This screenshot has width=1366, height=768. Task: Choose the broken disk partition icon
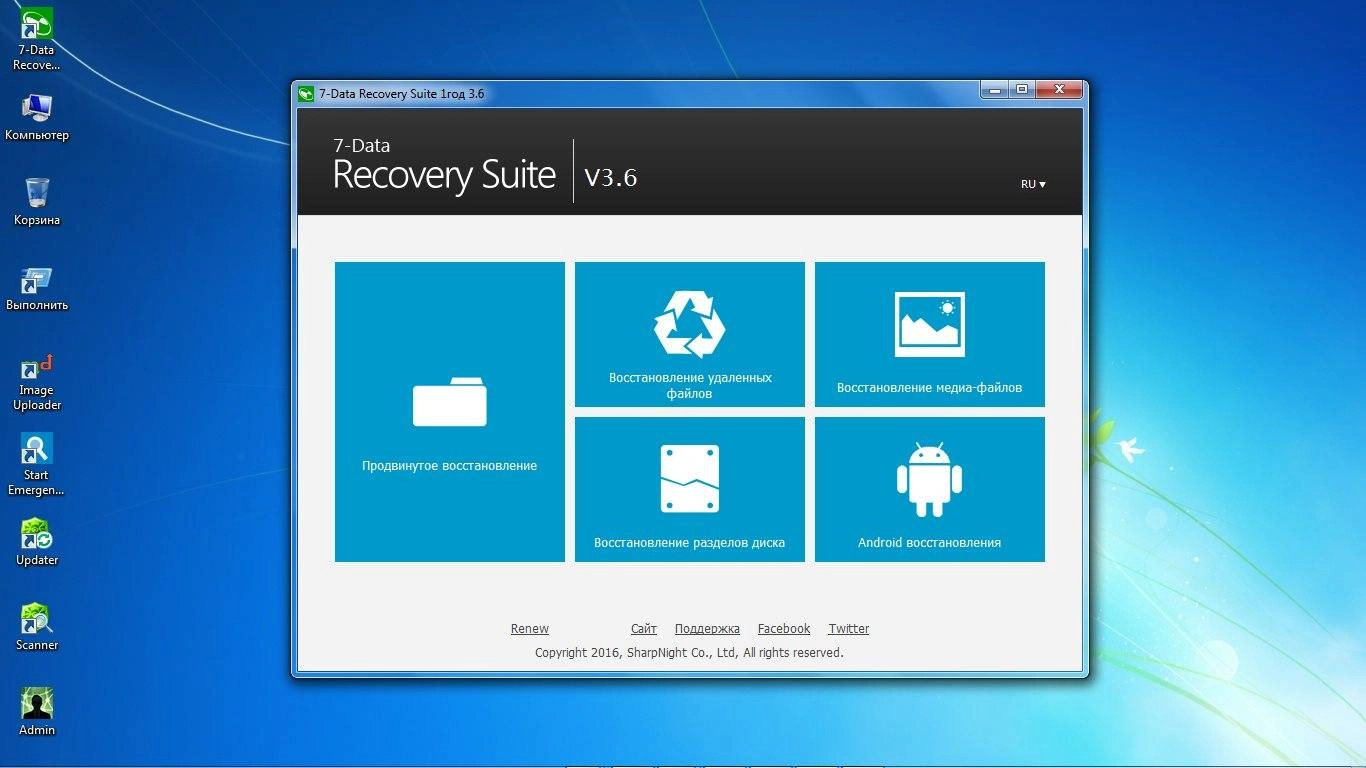[x=690, y=479]
